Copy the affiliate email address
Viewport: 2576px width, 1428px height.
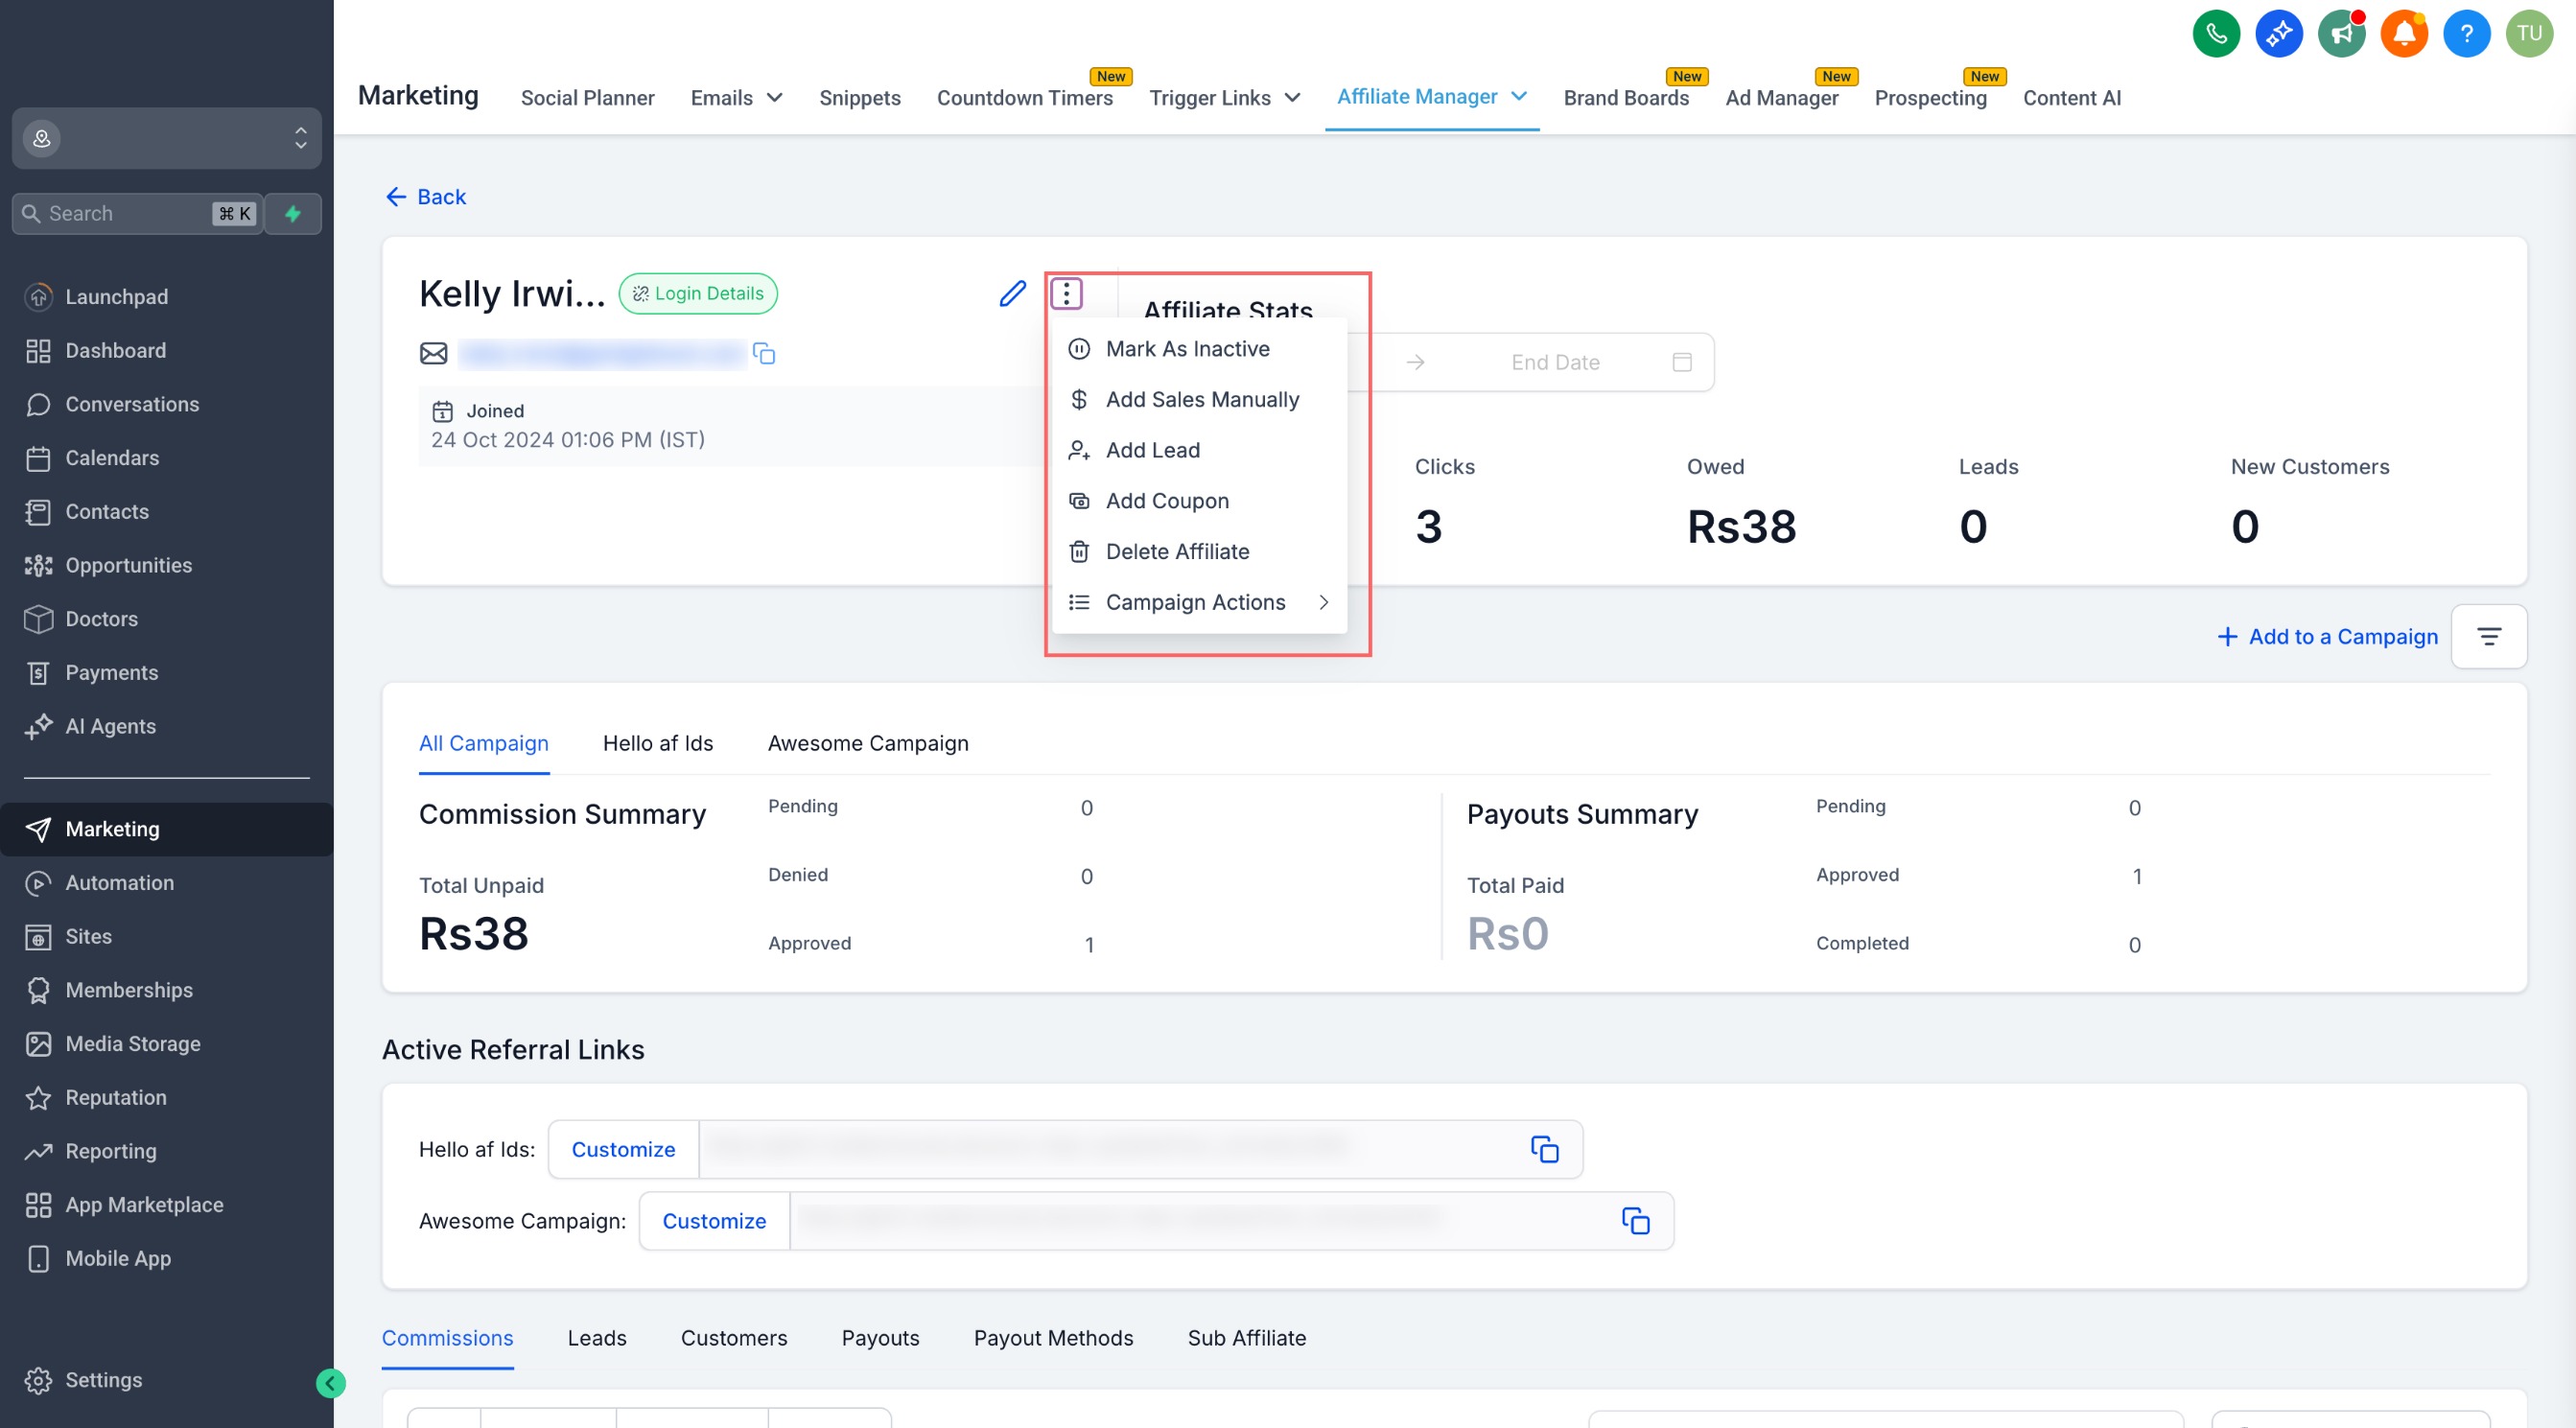(x=764, y=354)
